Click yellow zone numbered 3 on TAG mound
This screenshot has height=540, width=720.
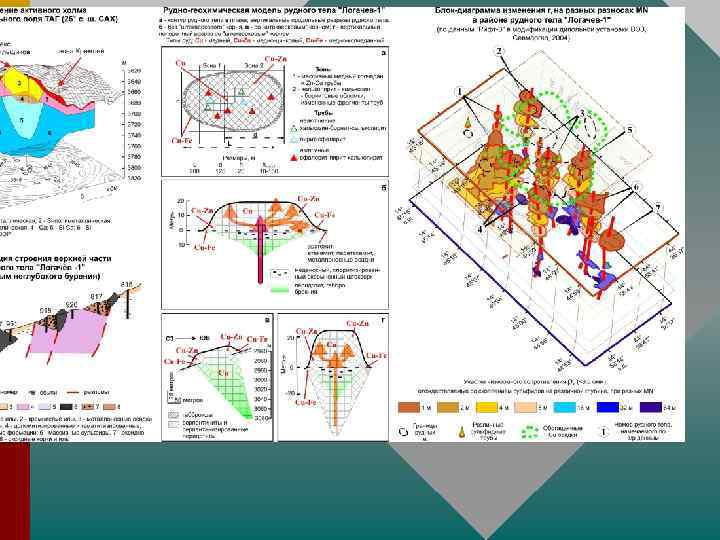coord(18,83)
